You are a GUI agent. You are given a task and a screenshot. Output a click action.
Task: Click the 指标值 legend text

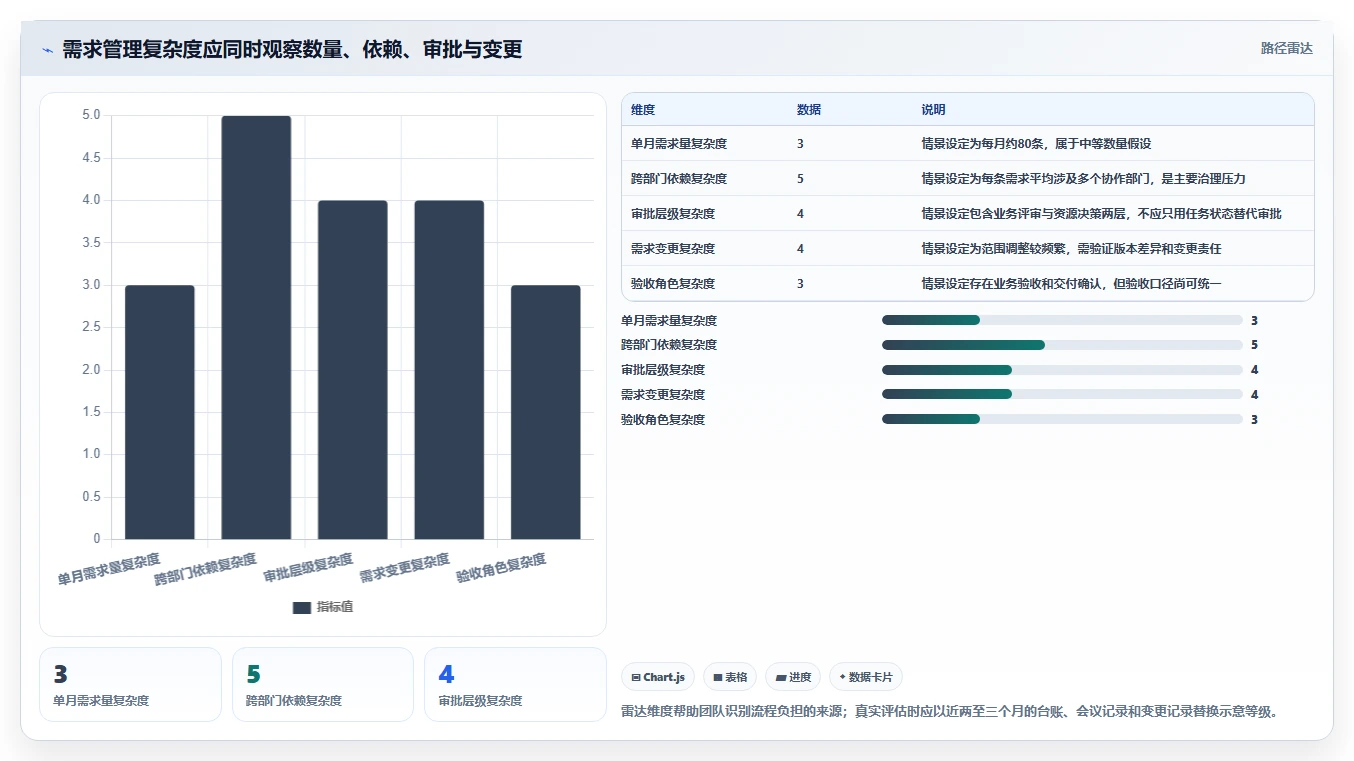335,607
